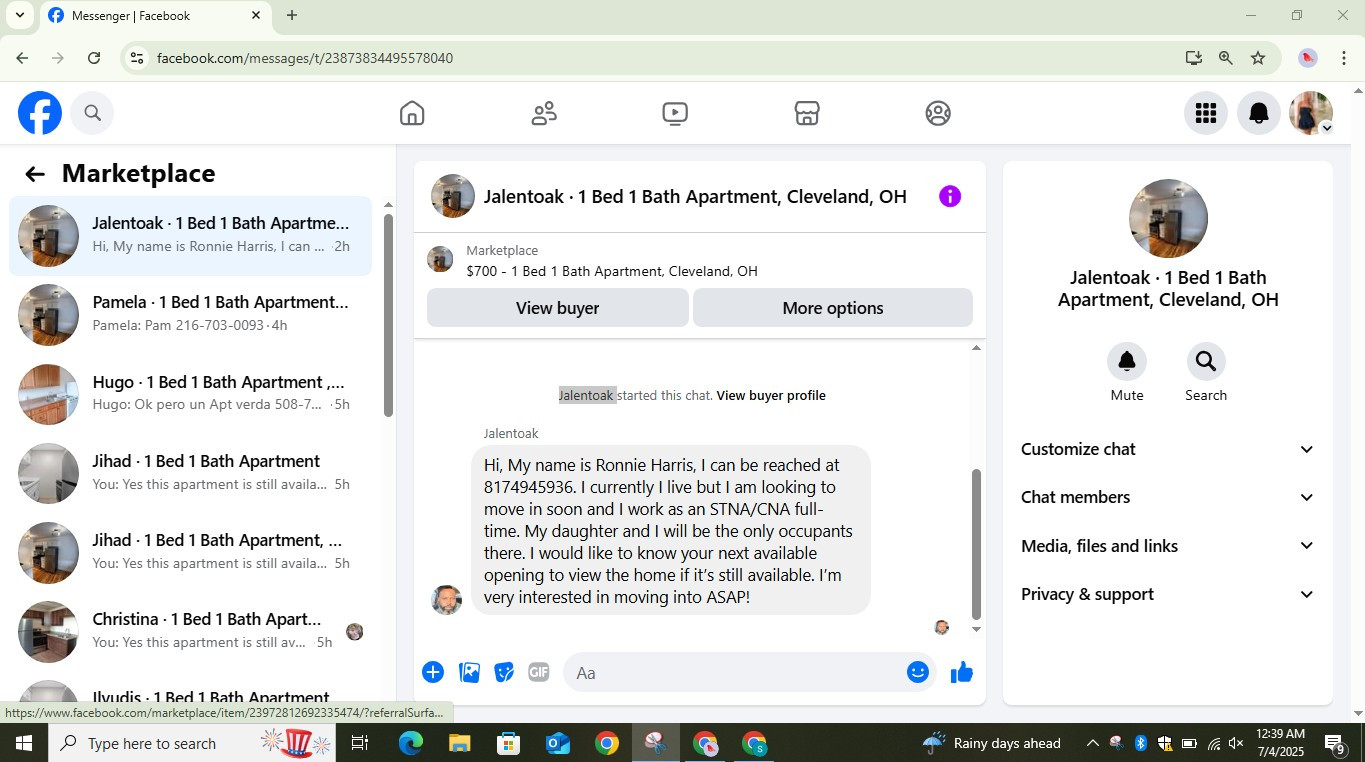Reload the page with refresh icon
1365x762 pixels.
pyautogui.click(x=94, y=58)
